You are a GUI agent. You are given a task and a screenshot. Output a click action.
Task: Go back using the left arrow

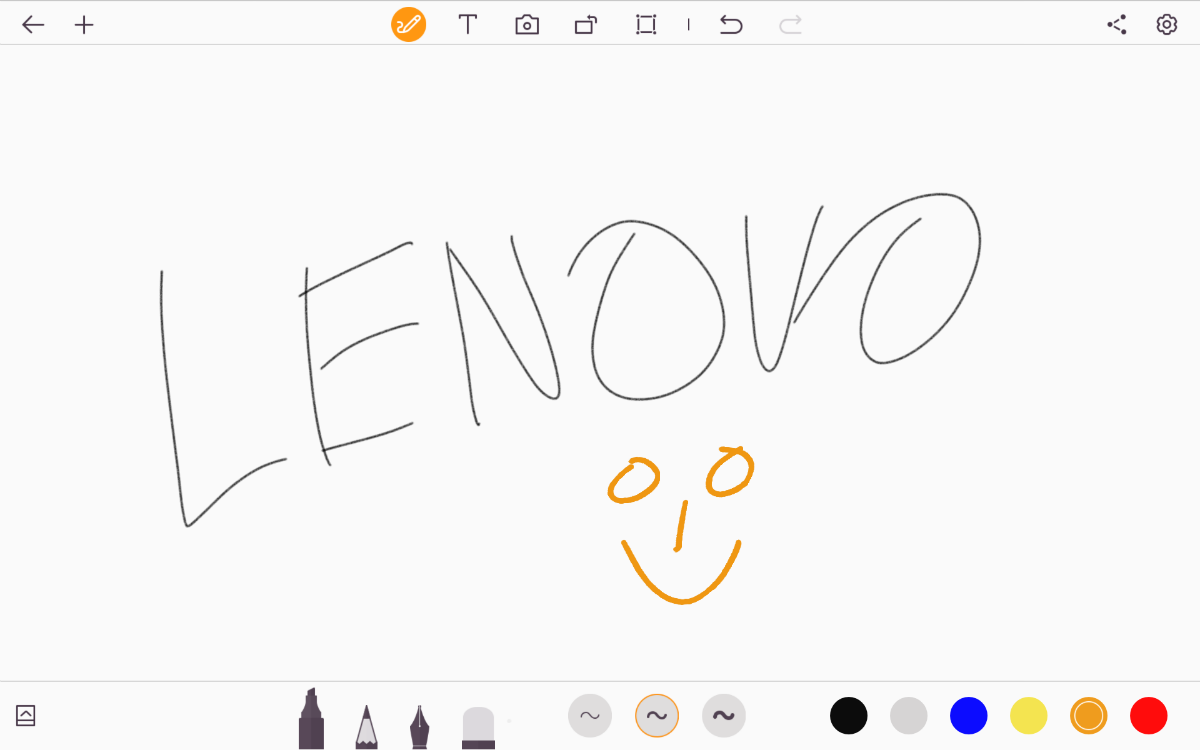[x=33, y=25]
